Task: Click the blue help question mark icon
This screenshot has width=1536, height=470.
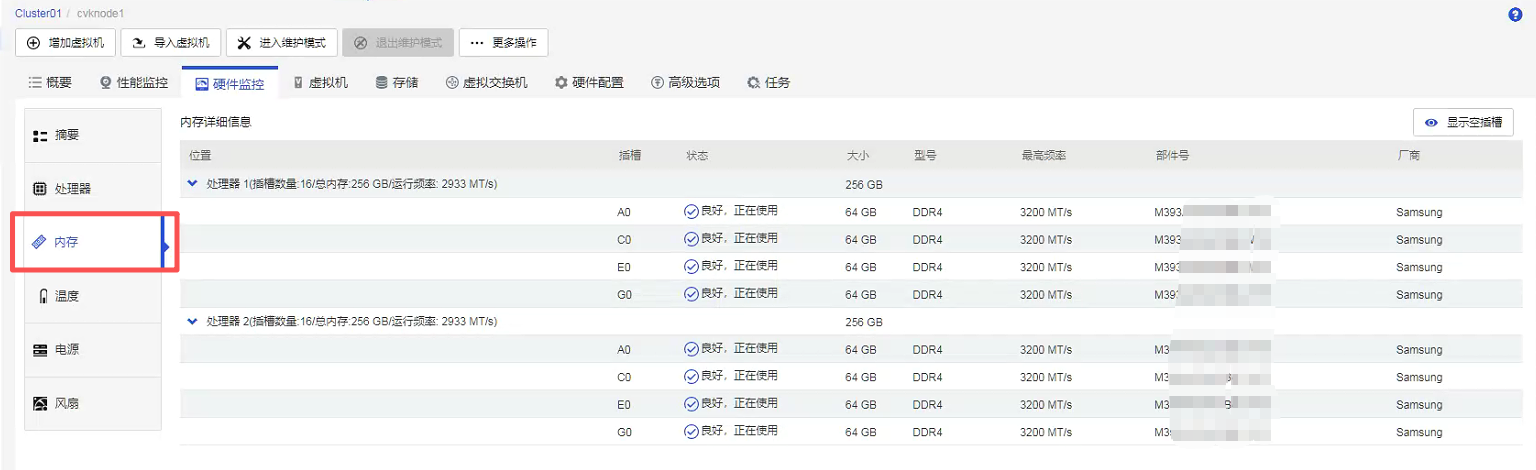Action: pos(1514,15)
